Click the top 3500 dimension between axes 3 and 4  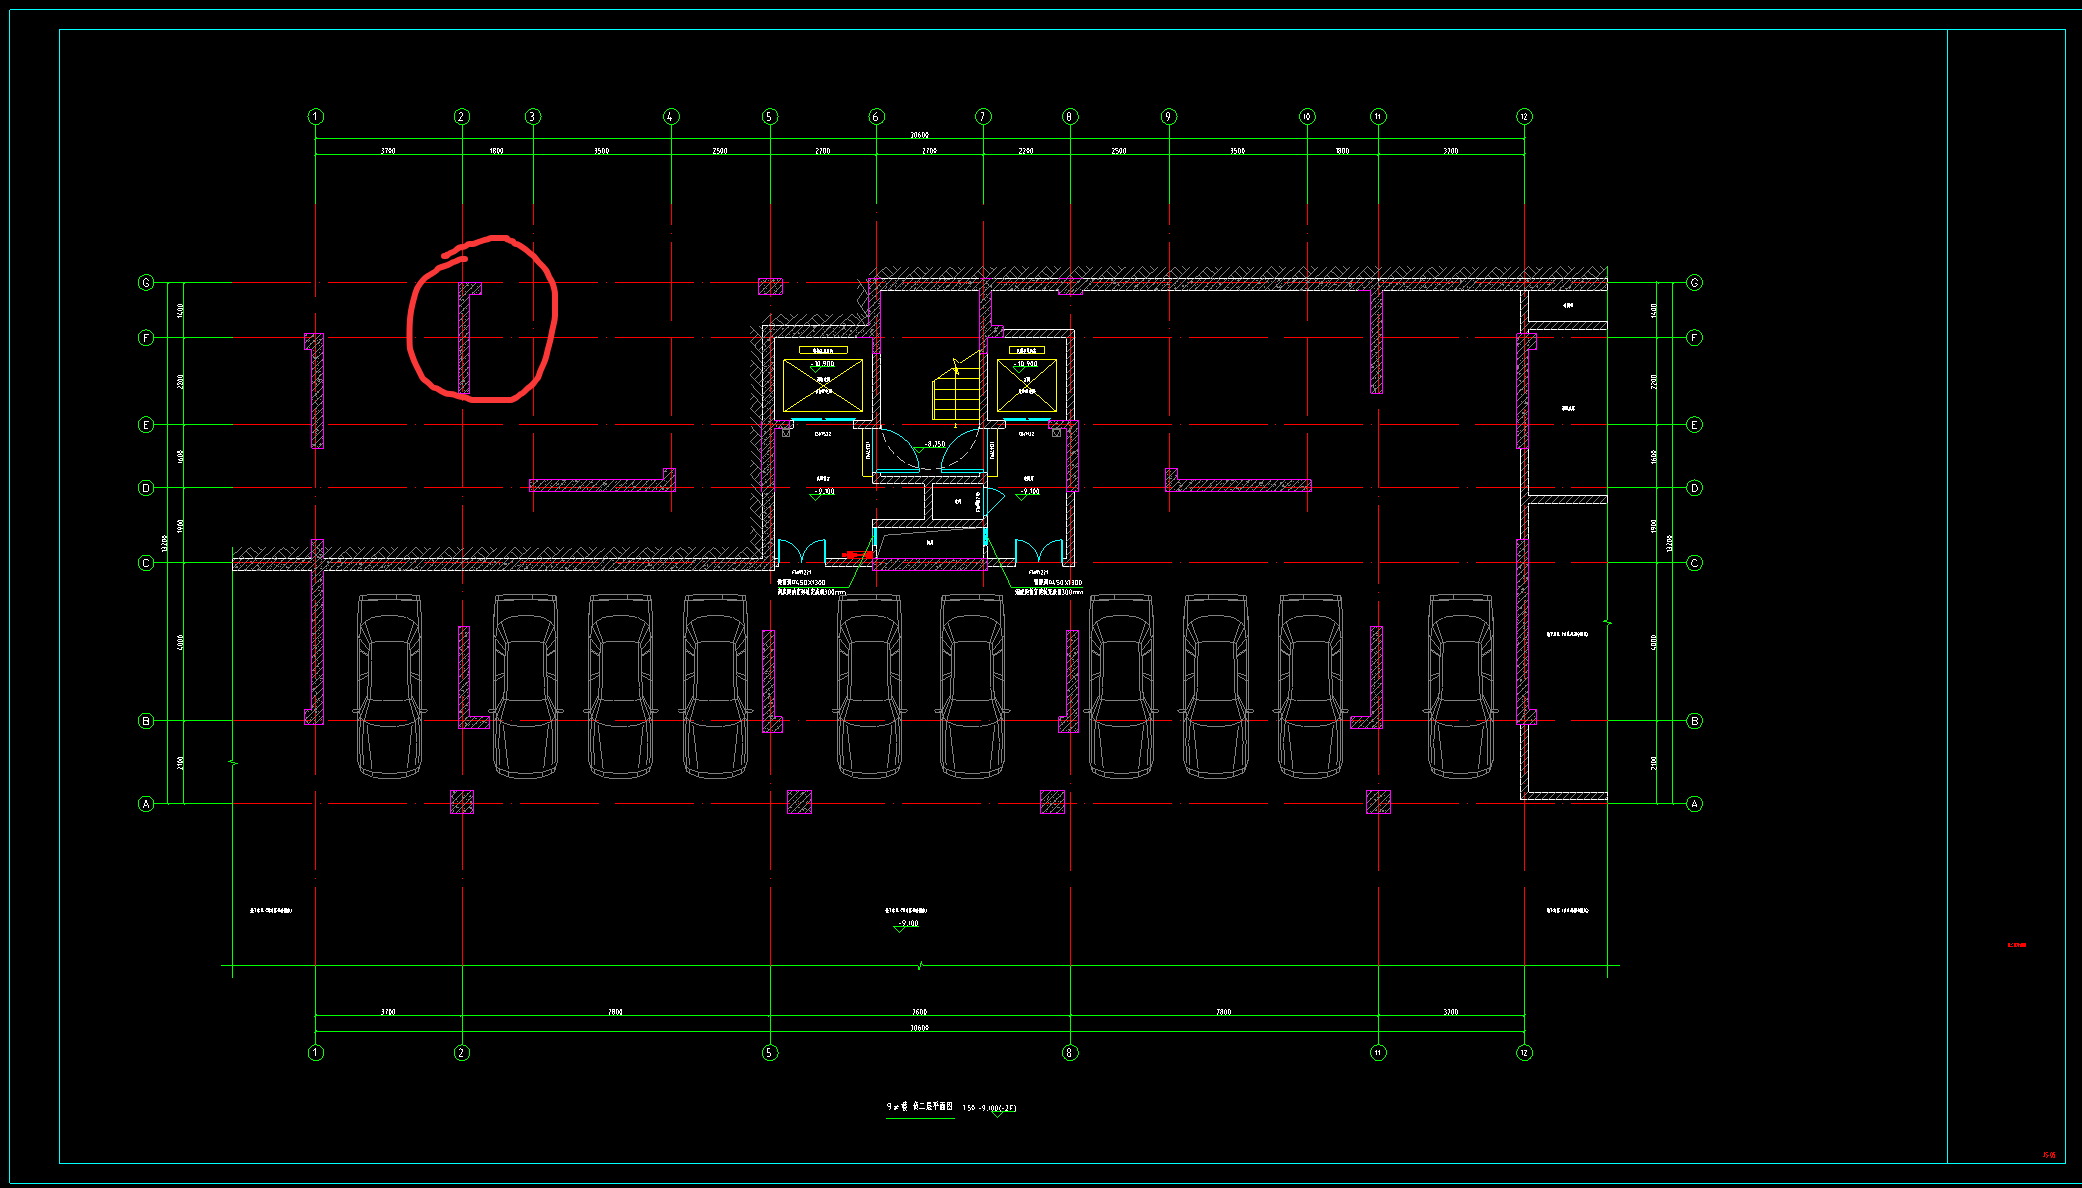tap(601, 151)
